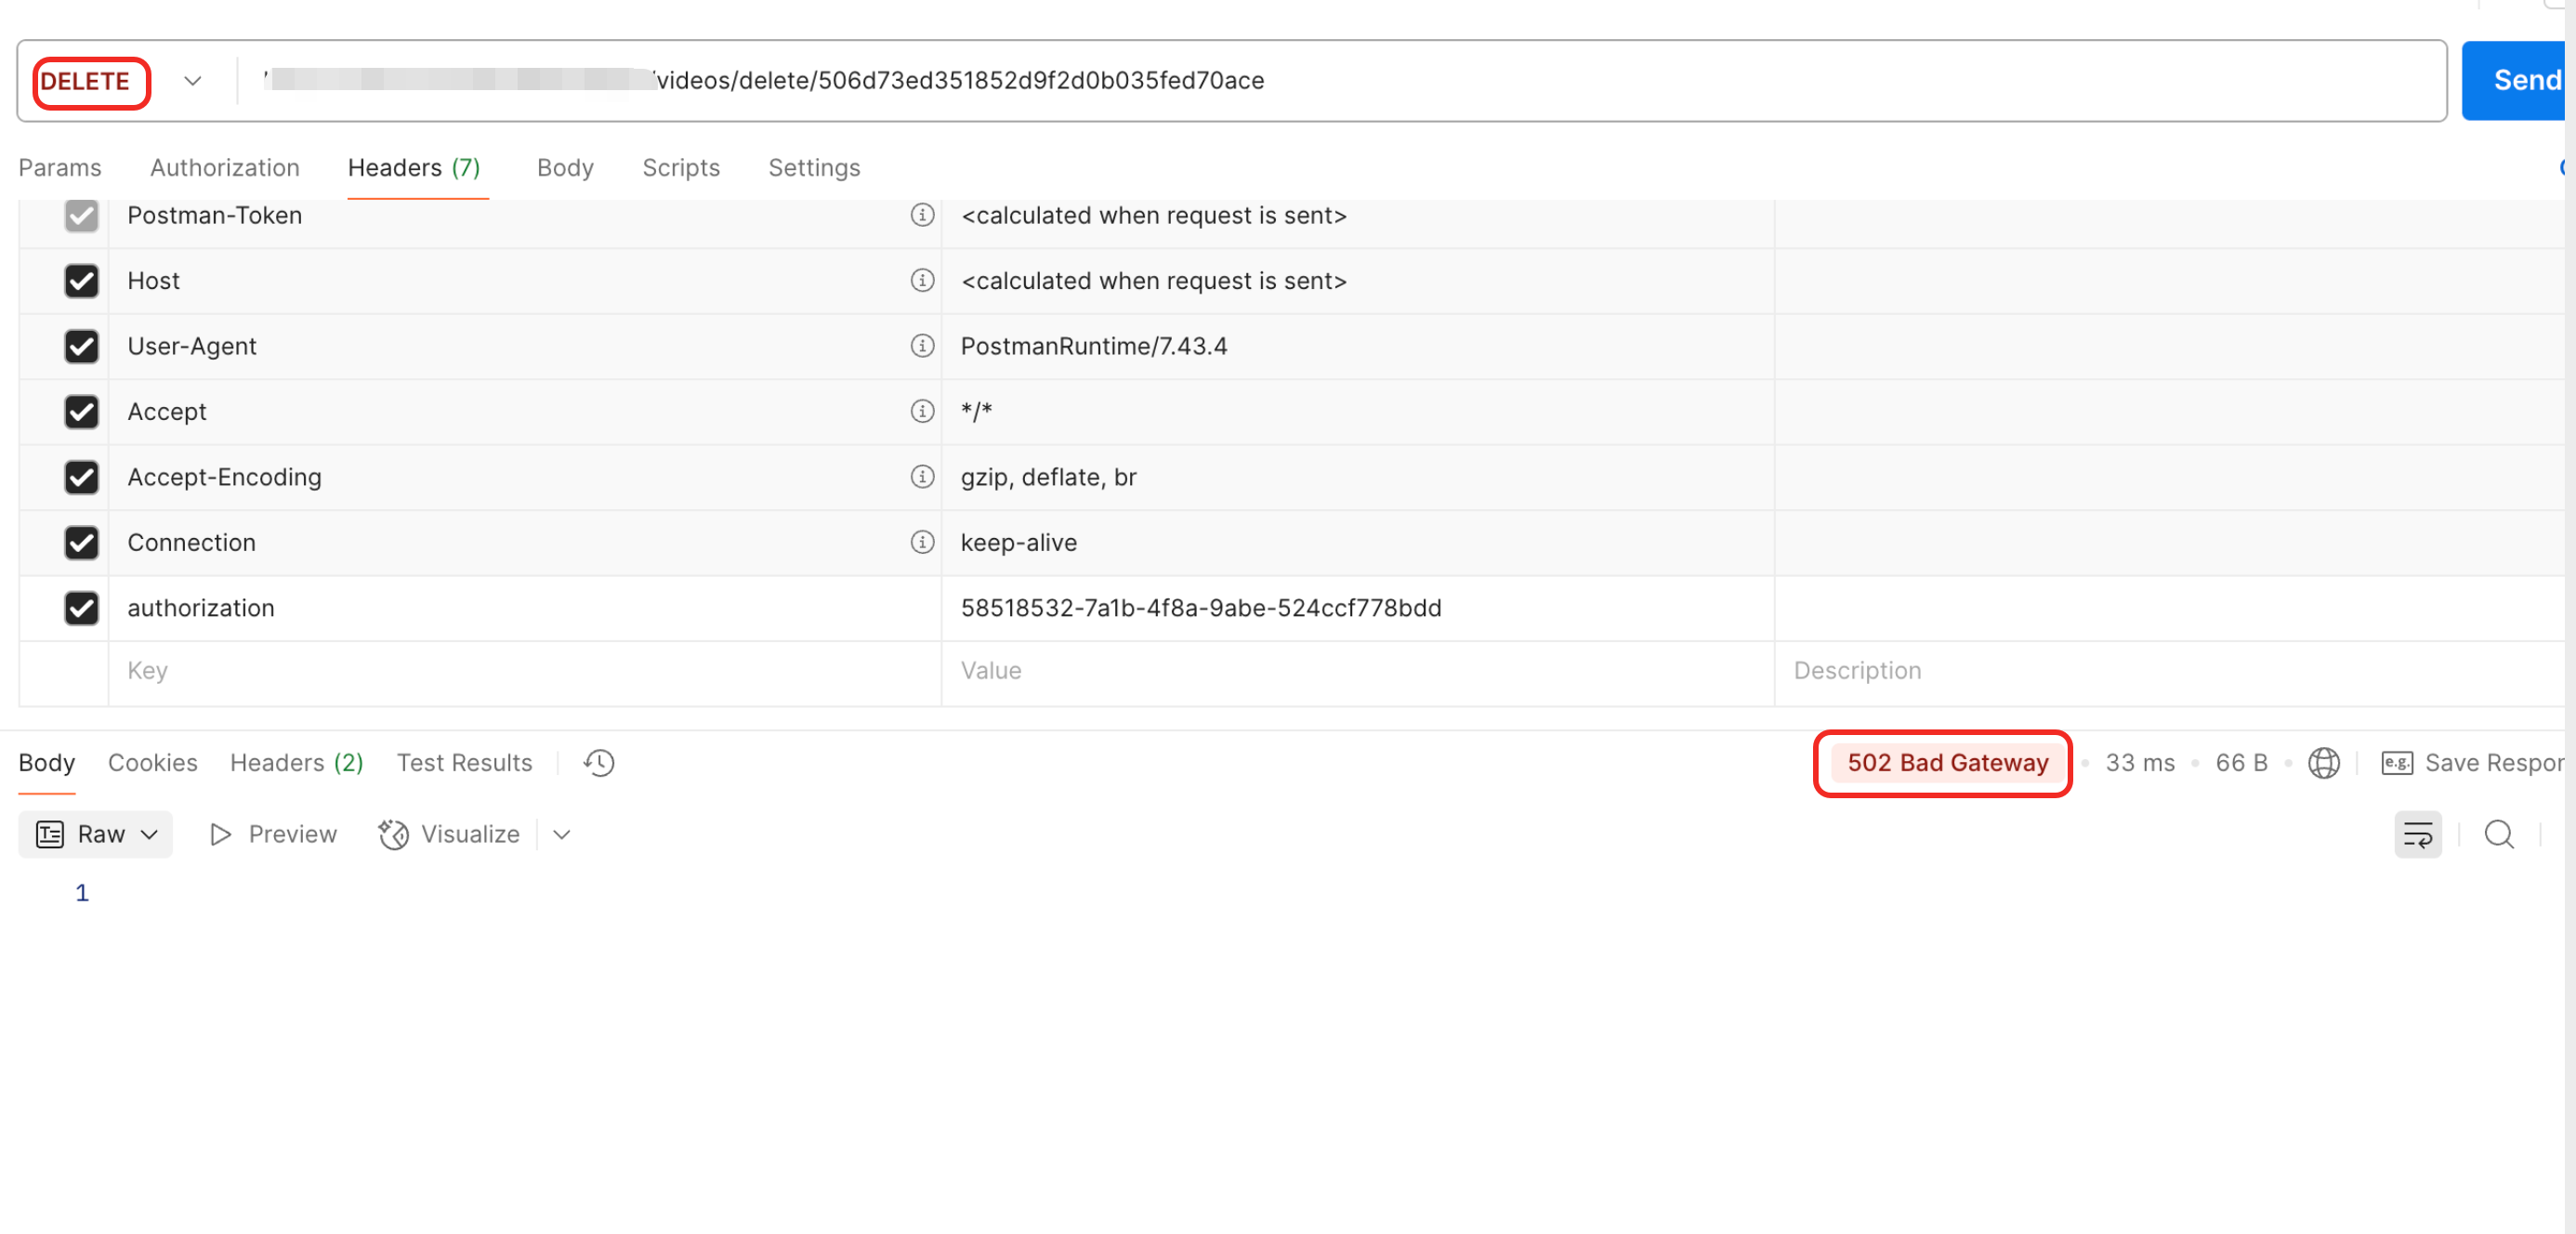This screenshot has width=2576, height=1234.
Task: Click the response history clock icon
Action: (598, 763)
